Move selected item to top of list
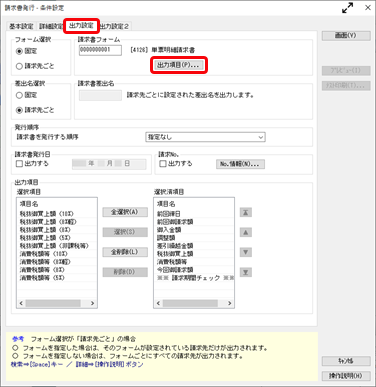Image resolution: width=376 pixels, height=387 pixels. (x=246, y=212)
